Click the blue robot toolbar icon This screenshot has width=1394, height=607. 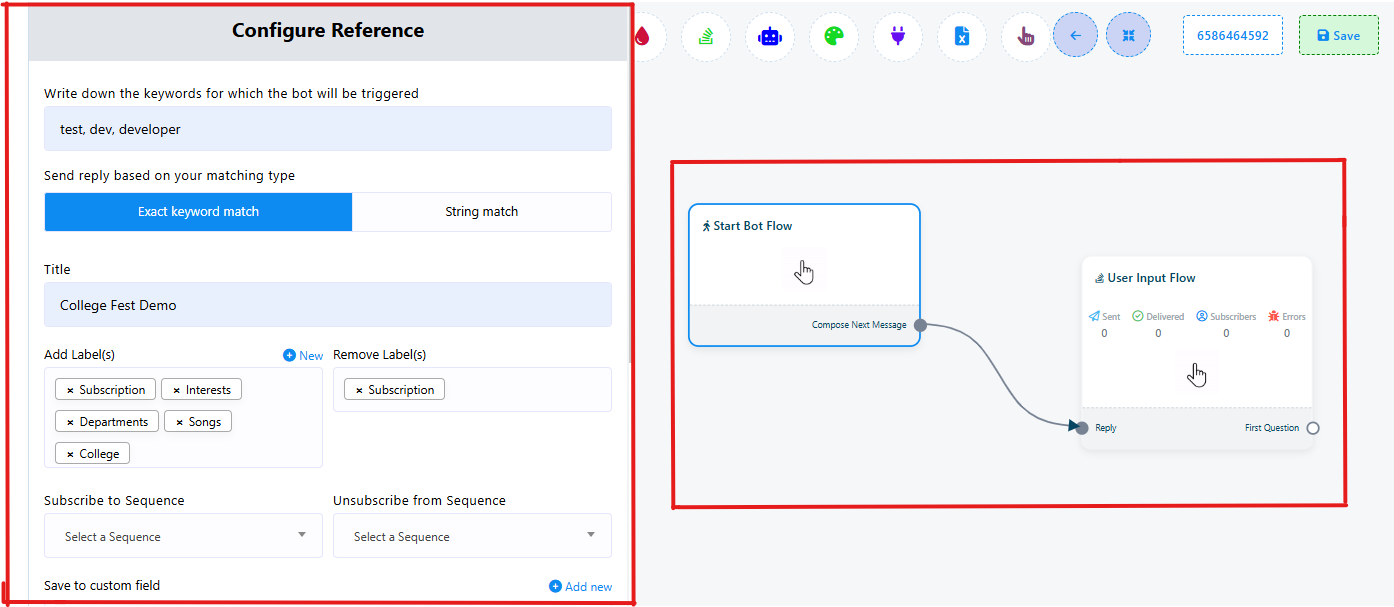pos(769,36)
